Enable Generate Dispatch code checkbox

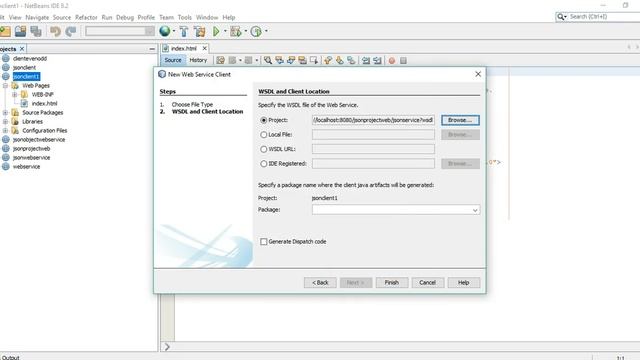click(x=264, y=242)
